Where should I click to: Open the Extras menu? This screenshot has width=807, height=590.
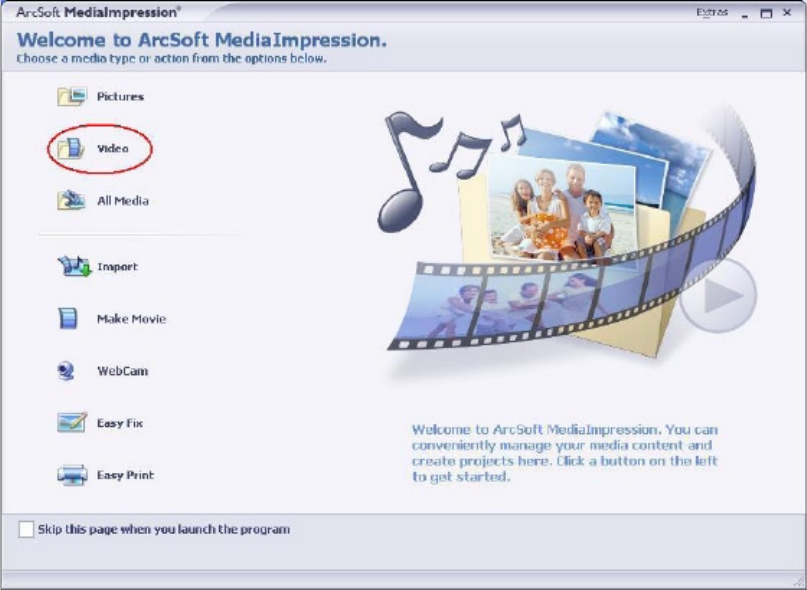coord(712,12)
